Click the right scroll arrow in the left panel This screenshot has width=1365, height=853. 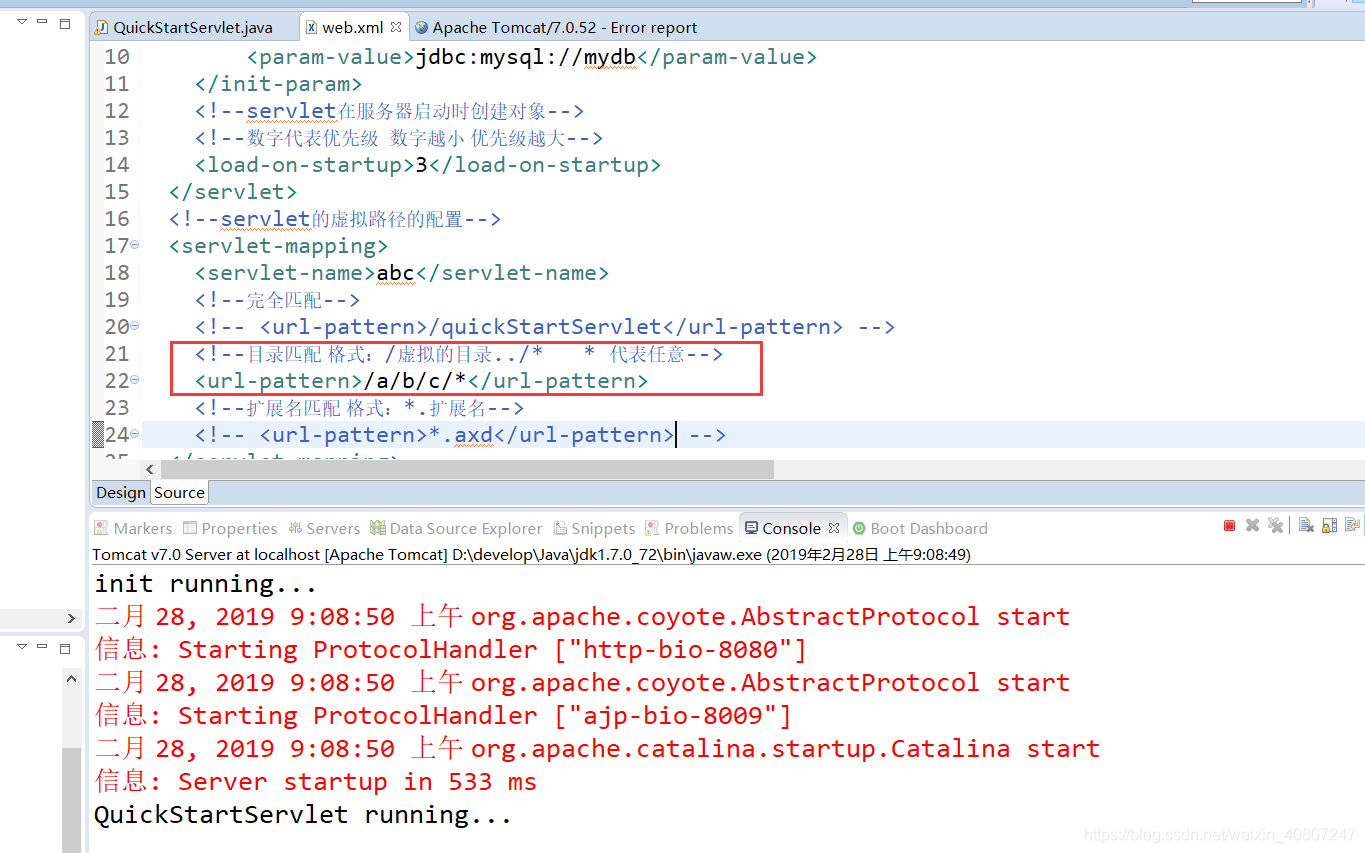click(71, 618)
